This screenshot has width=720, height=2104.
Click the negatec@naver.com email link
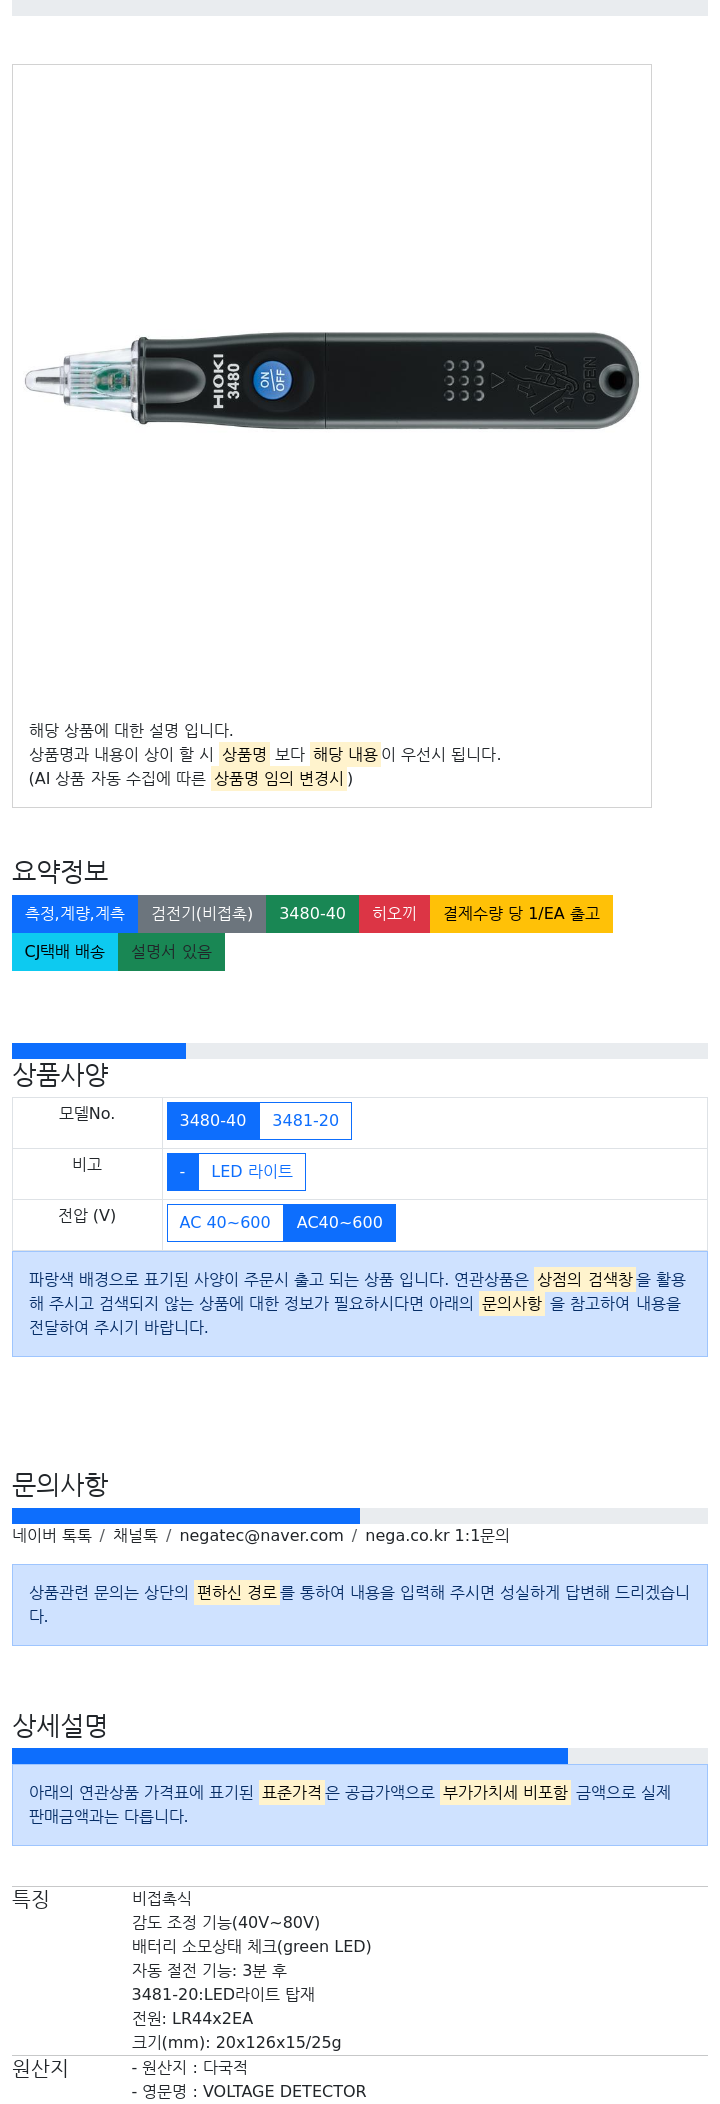pyautogui.click(x=261, y=1536)
